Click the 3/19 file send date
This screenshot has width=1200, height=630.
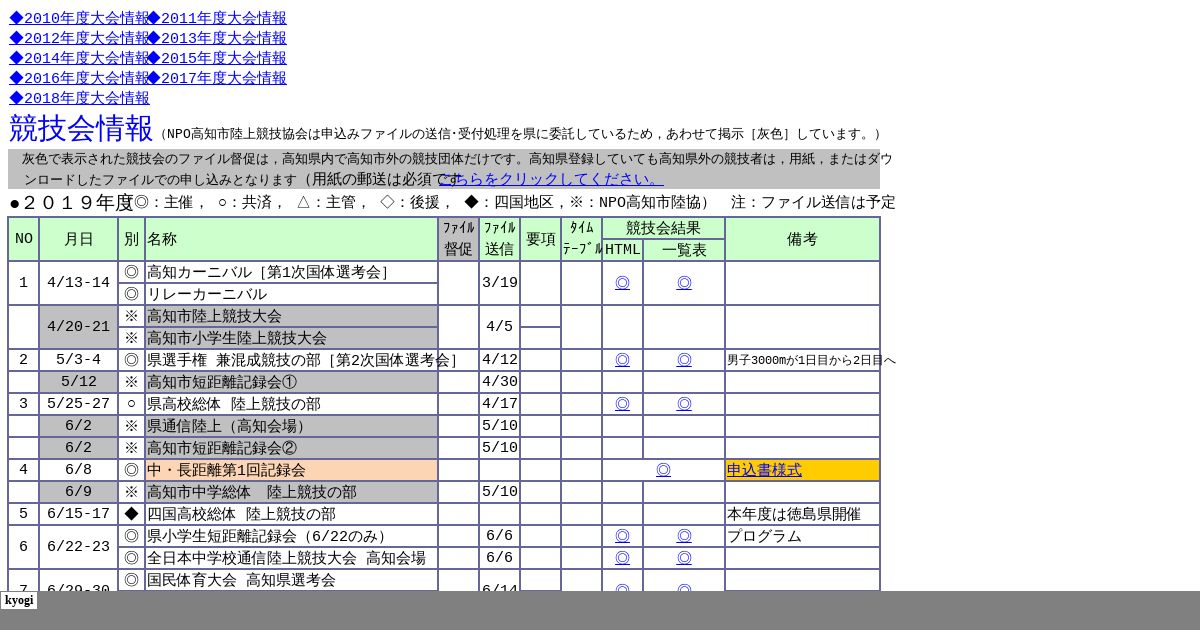pyautogui.click(x=499, y=283)
